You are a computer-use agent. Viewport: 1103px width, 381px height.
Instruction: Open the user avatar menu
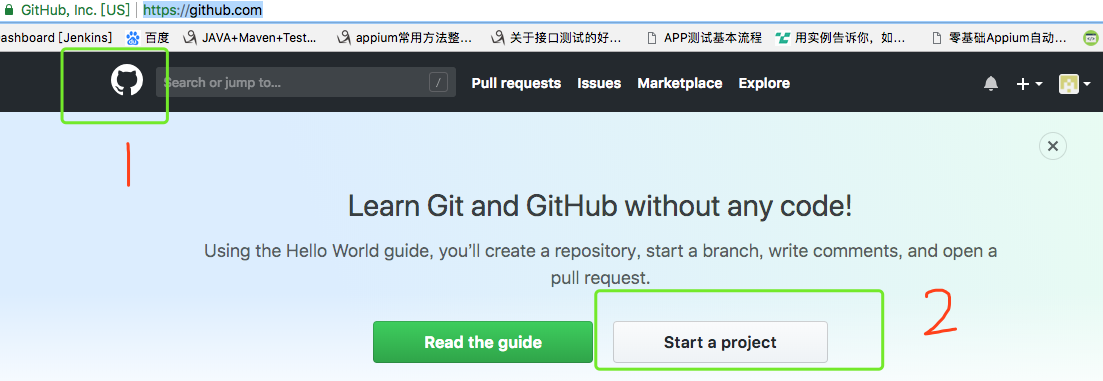tap(1074, 84)
